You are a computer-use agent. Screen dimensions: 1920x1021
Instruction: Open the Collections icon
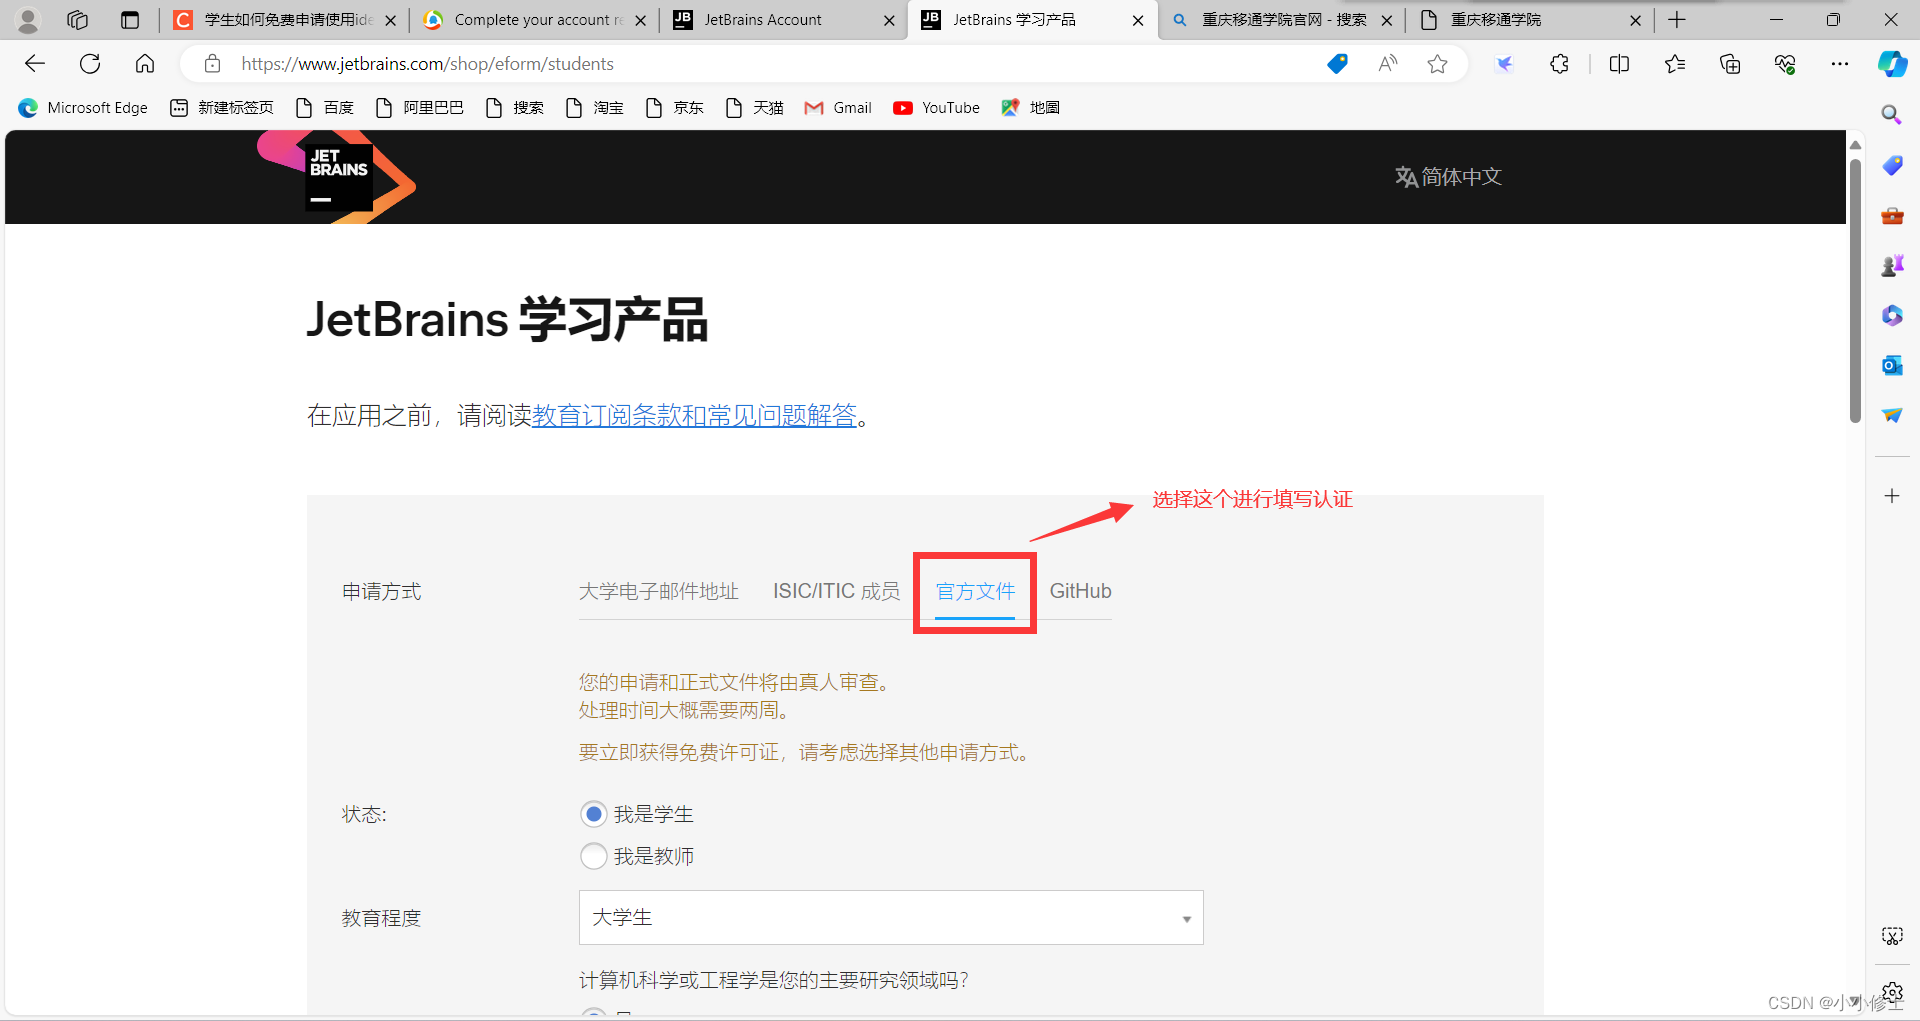click(x=1730, y=64)
